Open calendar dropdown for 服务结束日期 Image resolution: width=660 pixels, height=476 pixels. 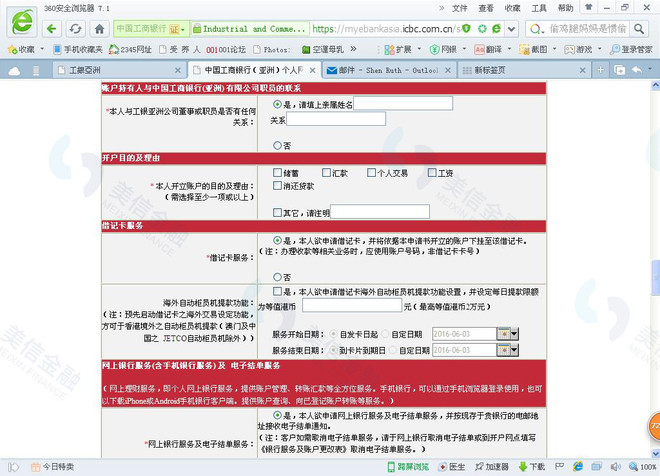[x=508, y=350]
